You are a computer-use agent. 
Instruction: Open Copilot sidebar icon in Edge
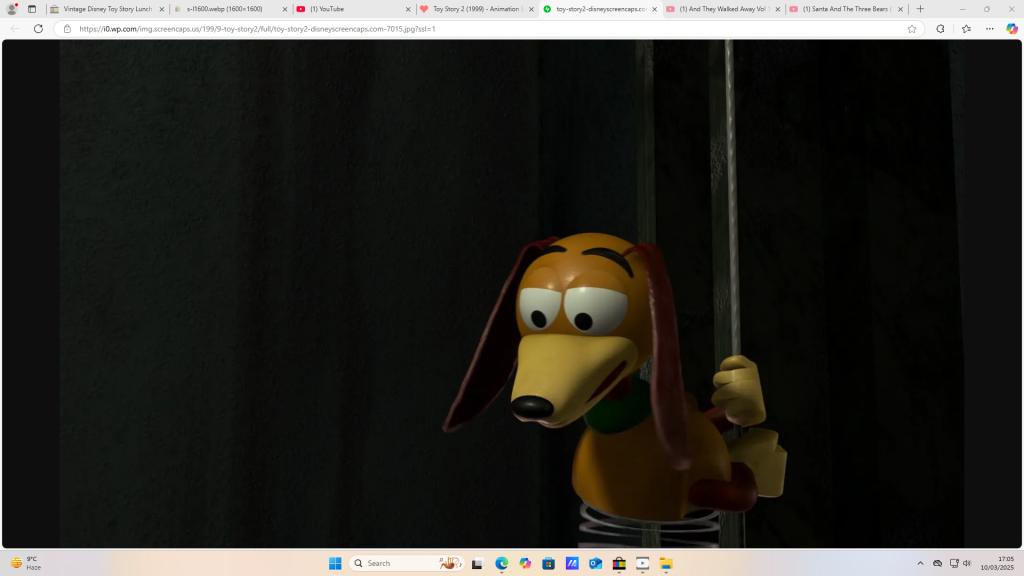(x=1012, y=29)
